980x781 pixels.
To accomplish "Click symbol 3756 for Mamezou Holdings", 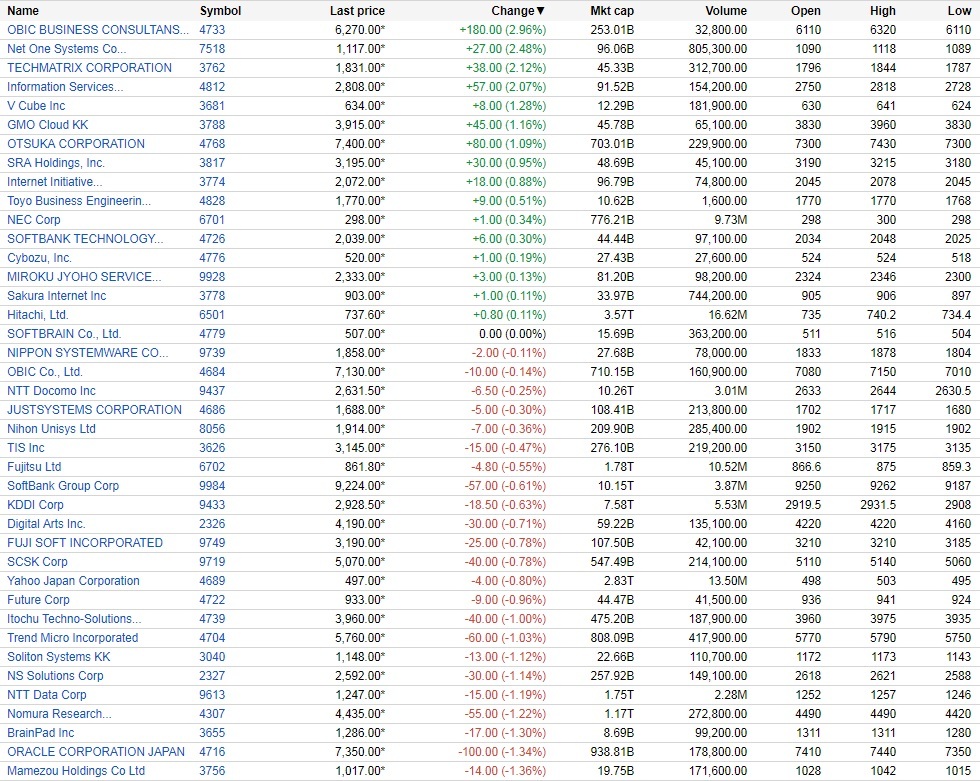I will point(212,770).
